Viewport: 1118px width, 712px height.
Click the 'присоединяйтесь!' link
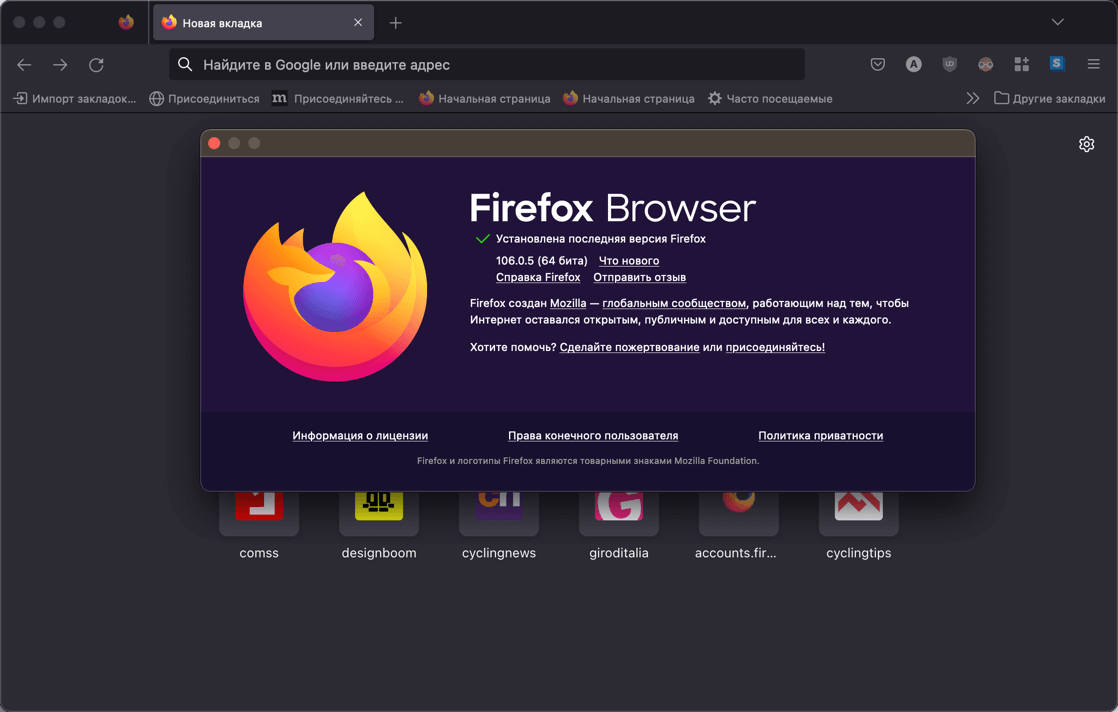pyautogui.click(x=775, y=347)
